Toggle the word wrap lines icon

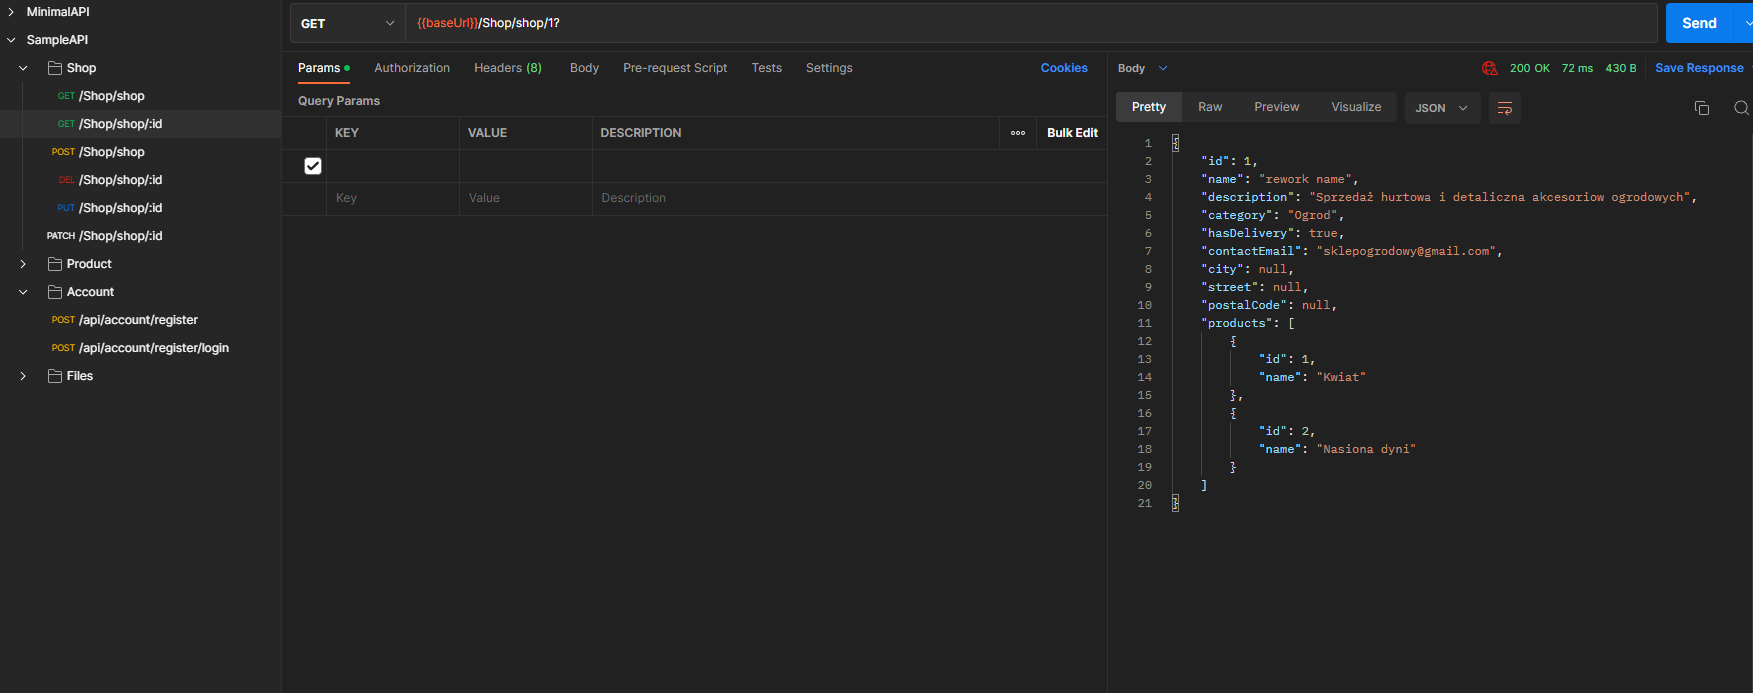[1504, 108]
